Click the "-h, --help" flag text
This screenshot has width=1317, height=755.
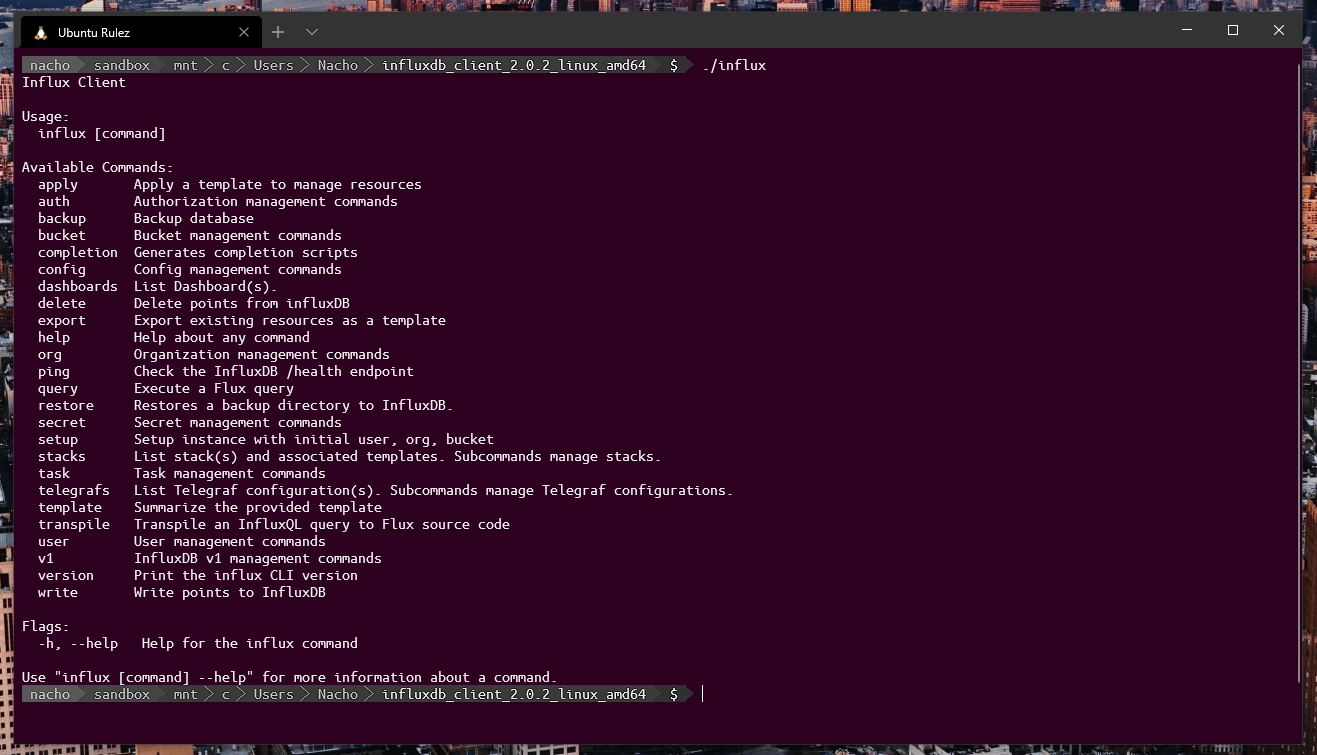coord(78,644)
